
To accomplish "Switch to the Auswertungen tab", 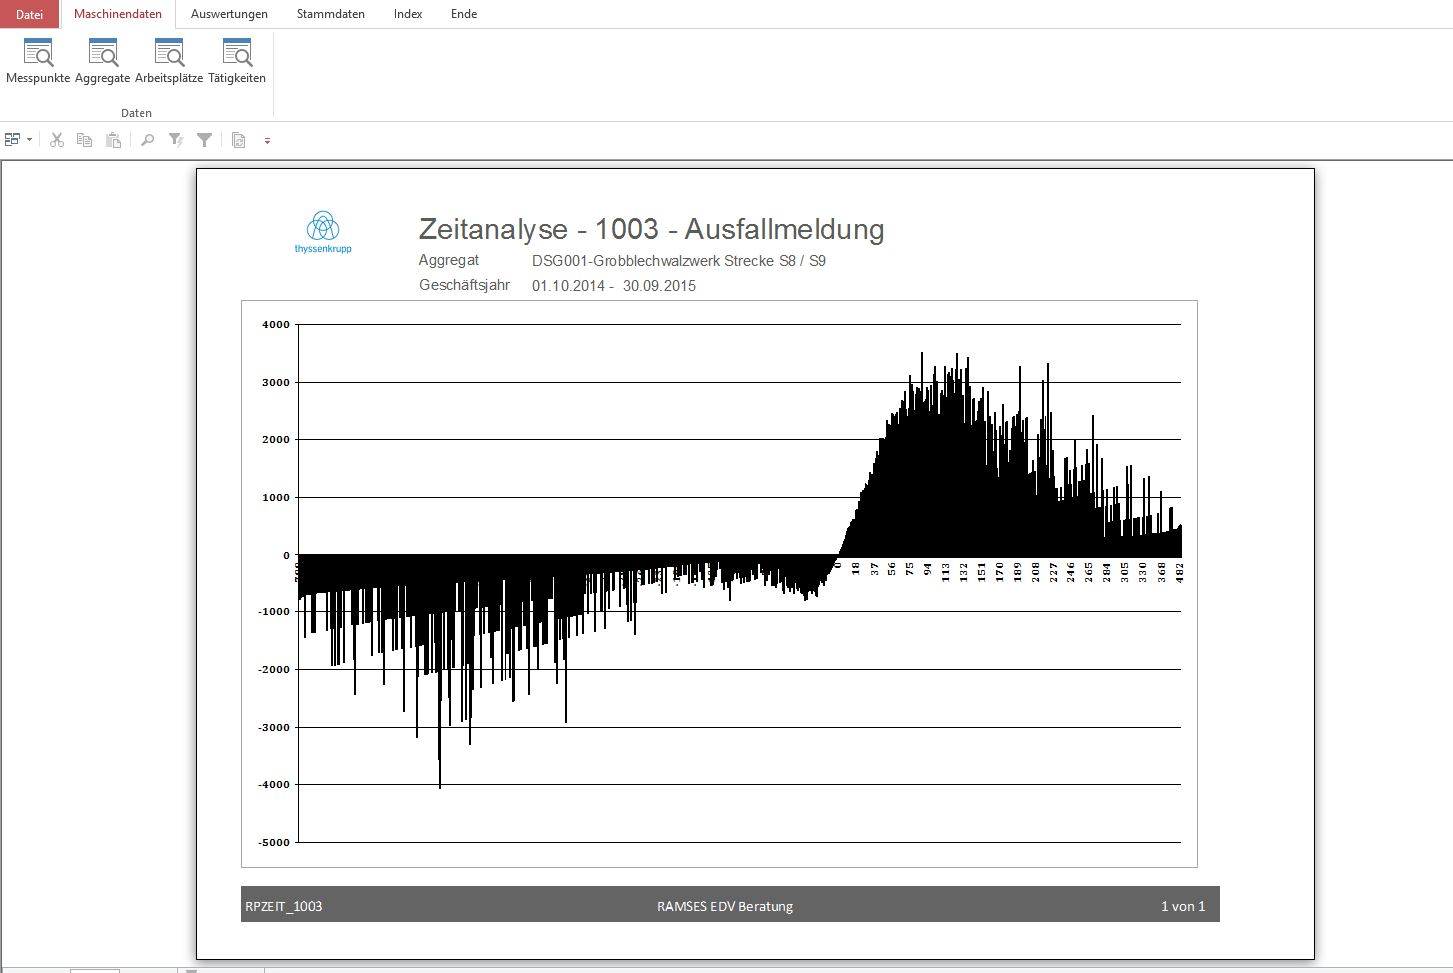I will [229, 14].
